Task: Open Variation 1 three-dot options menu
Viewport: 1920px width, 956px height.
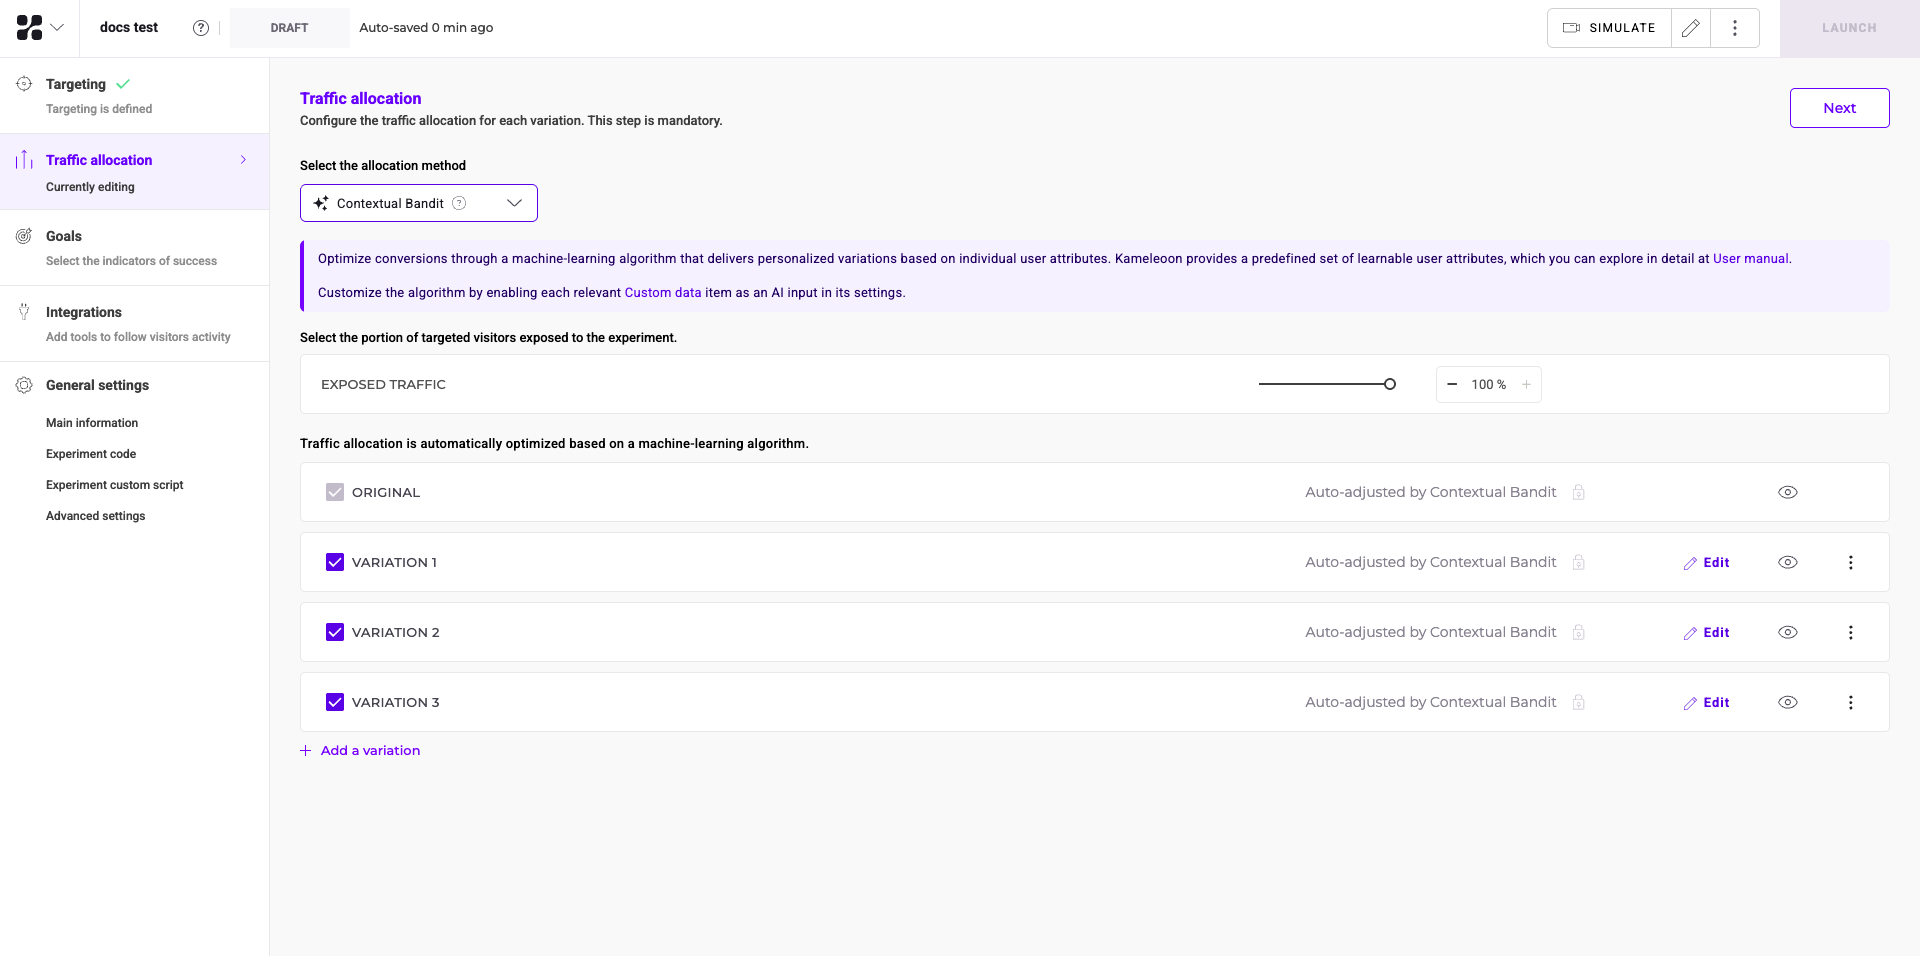Action: tap(1850, 562)
